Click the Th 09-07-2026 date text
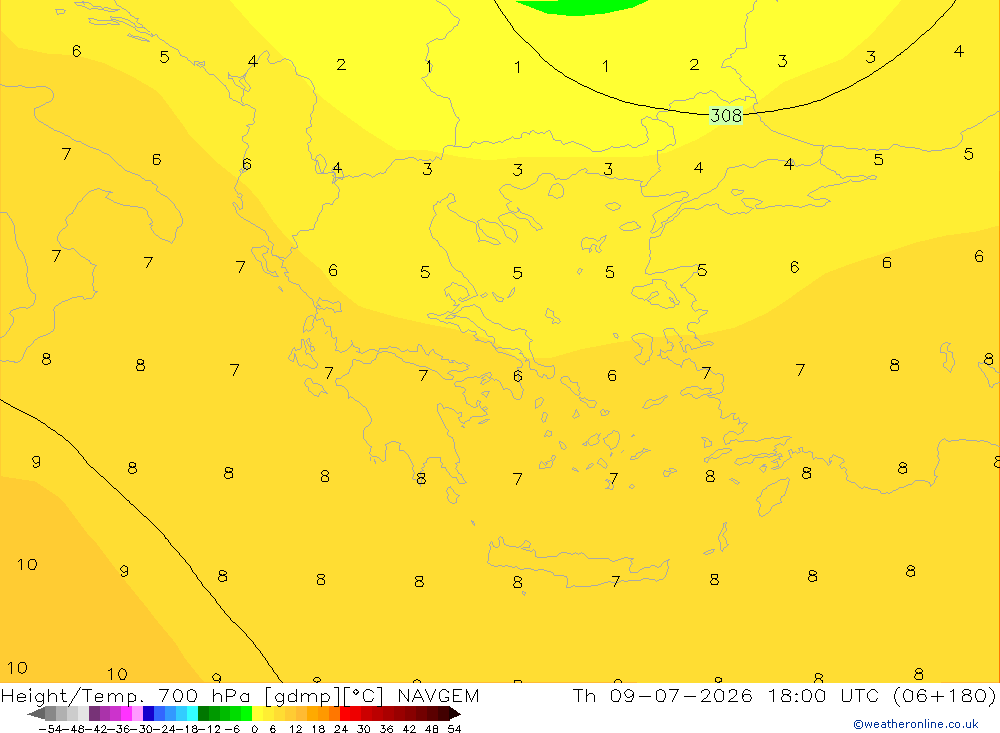This screenshot has height=733, width=1000. point(663,695)
